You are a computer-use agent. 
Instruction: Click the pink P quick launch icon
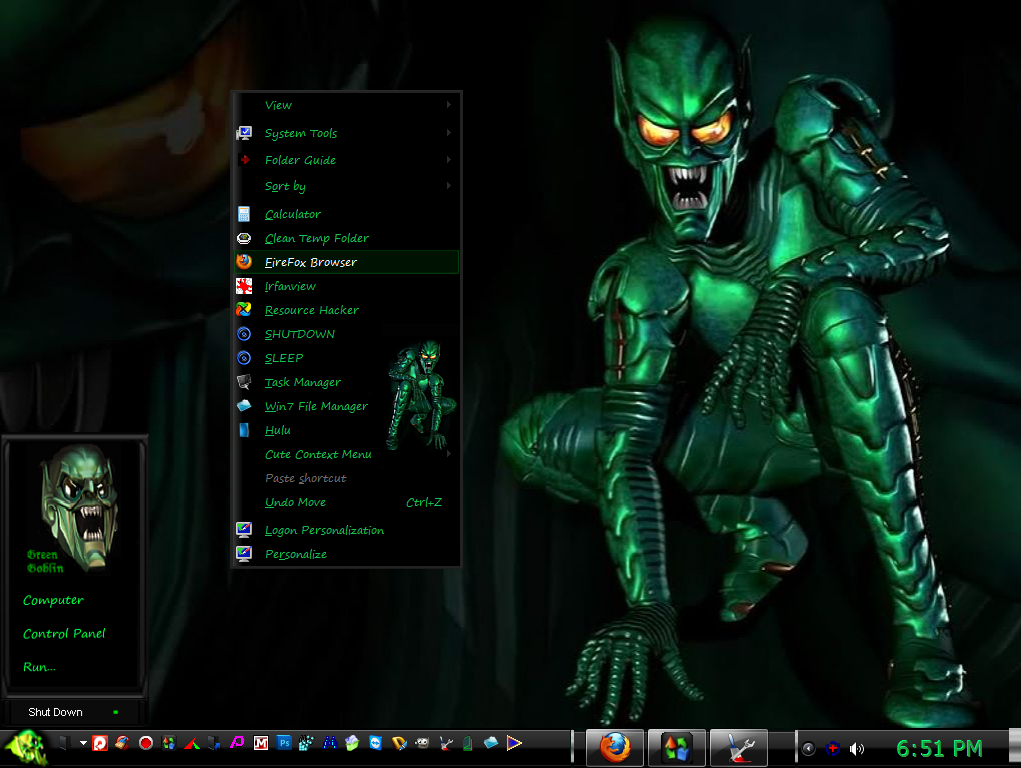[238, 743]
